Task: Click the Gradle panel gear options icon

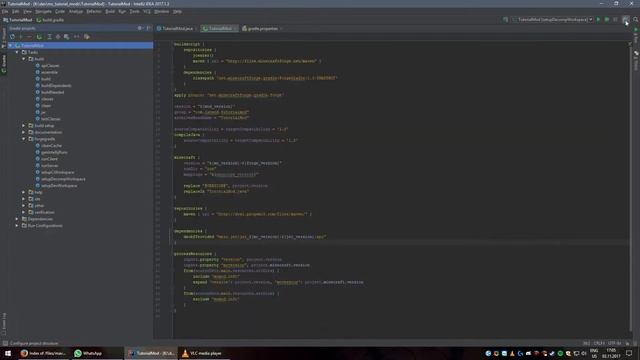Action: click(140, 28)
